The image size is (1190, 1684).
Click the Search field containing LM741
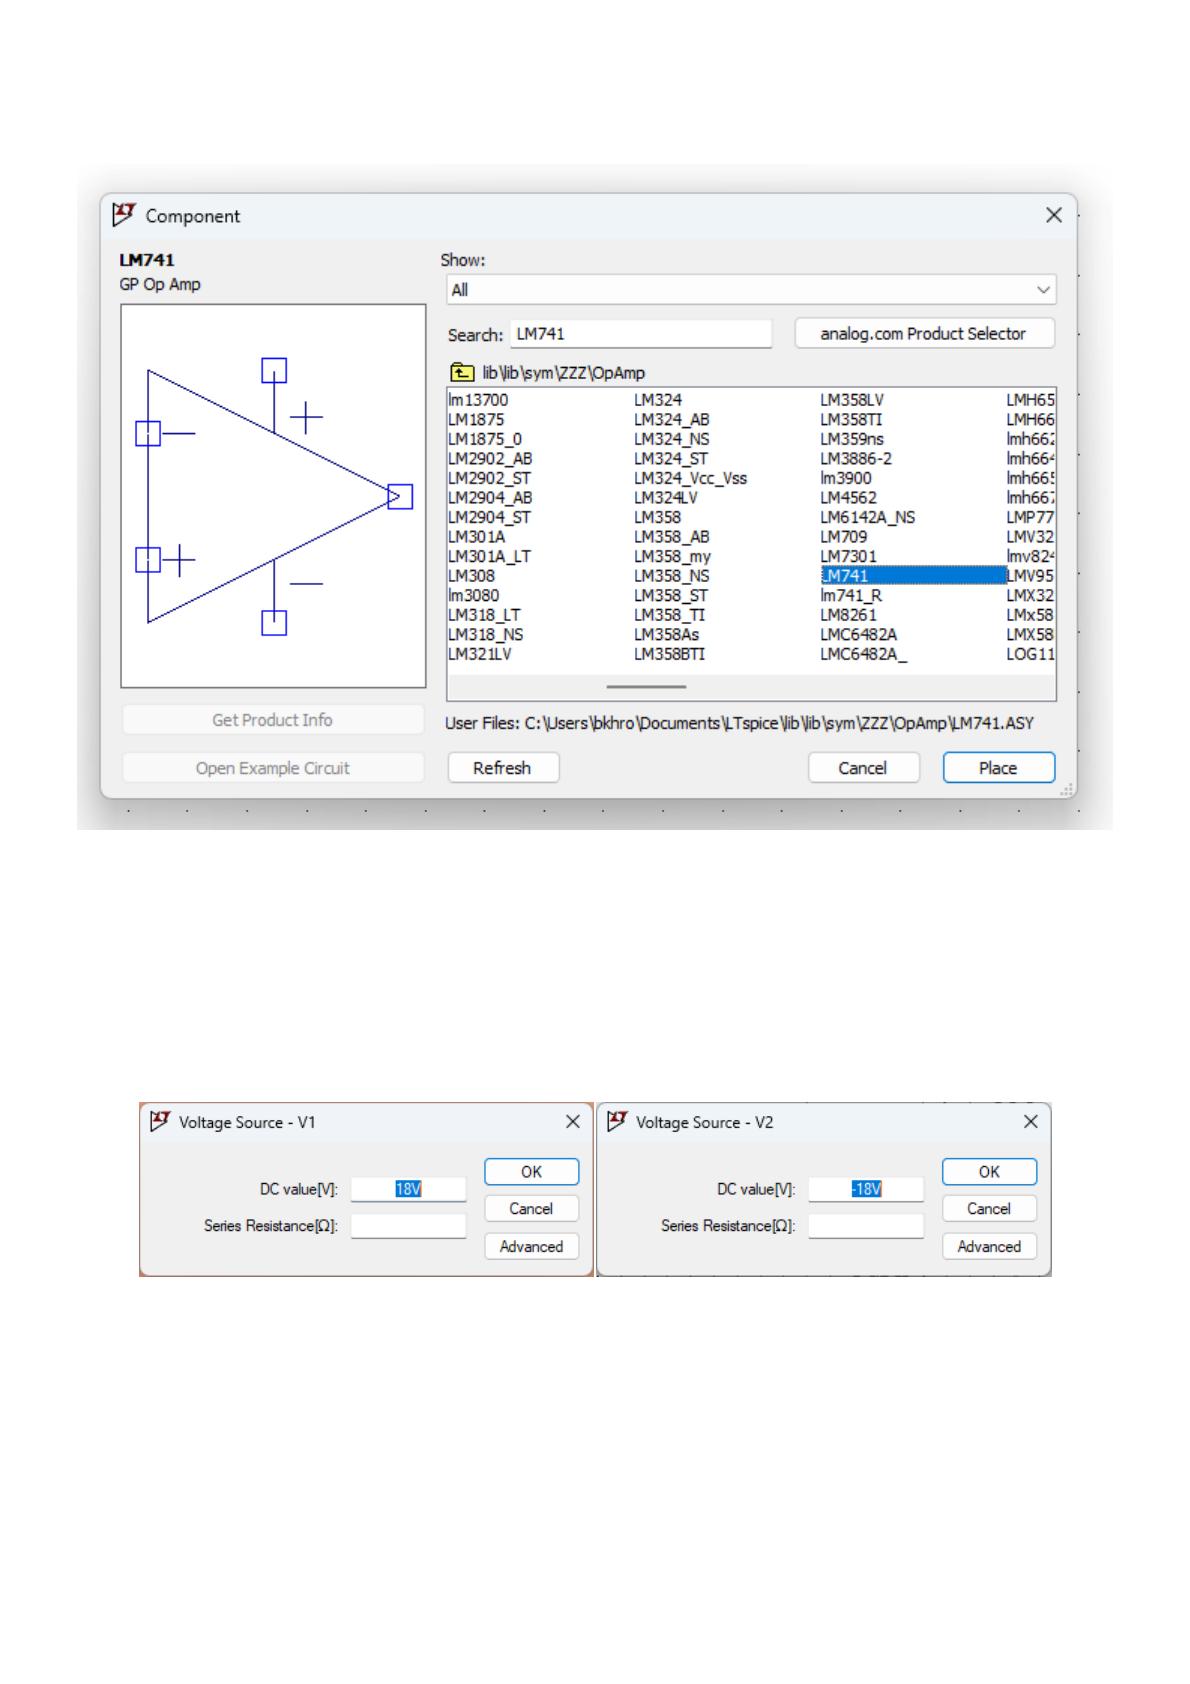pyautogui.click(x=641, y=334)
